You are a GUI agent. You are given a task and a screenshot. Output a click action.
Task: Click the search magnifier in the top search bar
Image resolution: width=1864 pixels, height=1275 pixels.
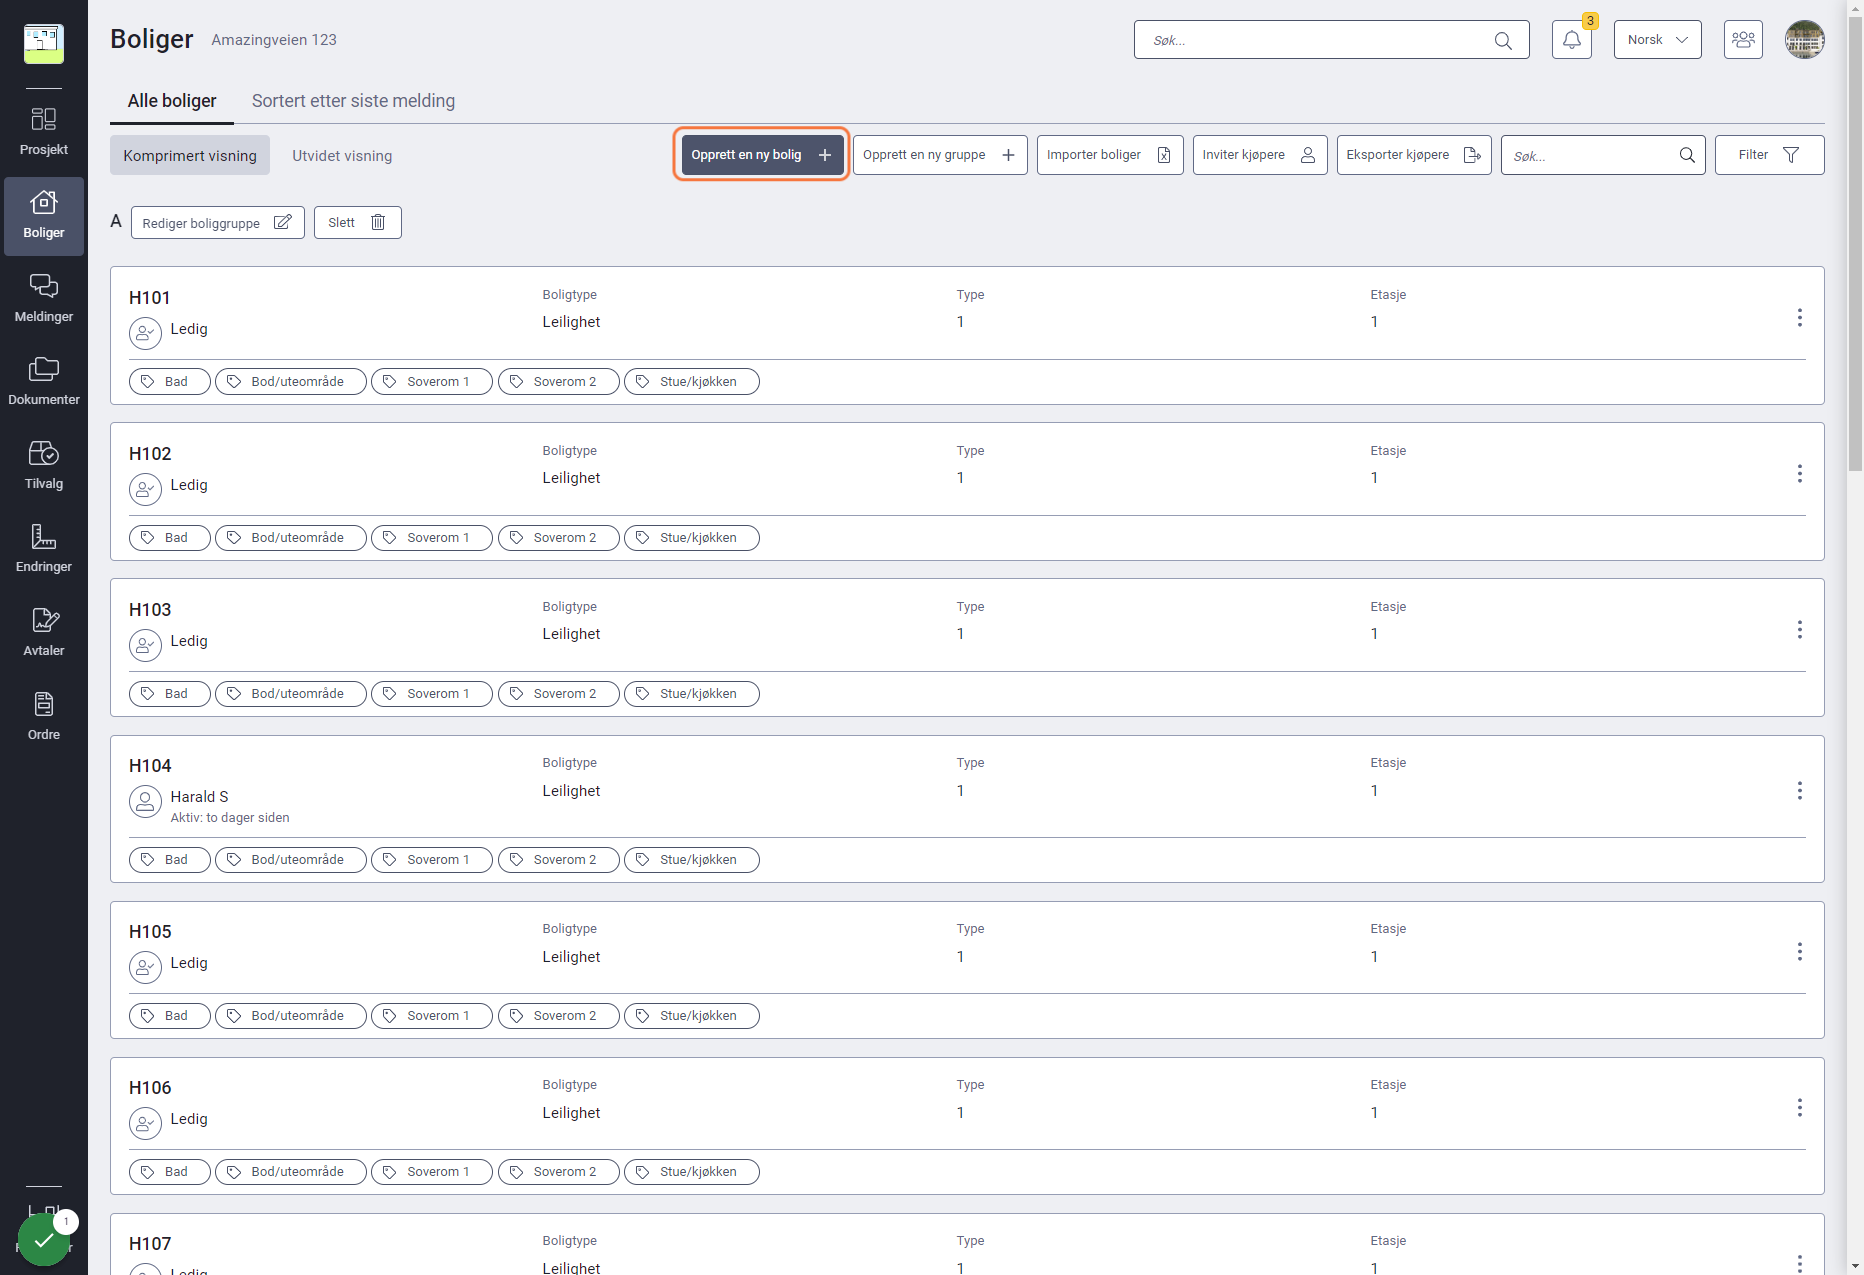coord(1503,40)
